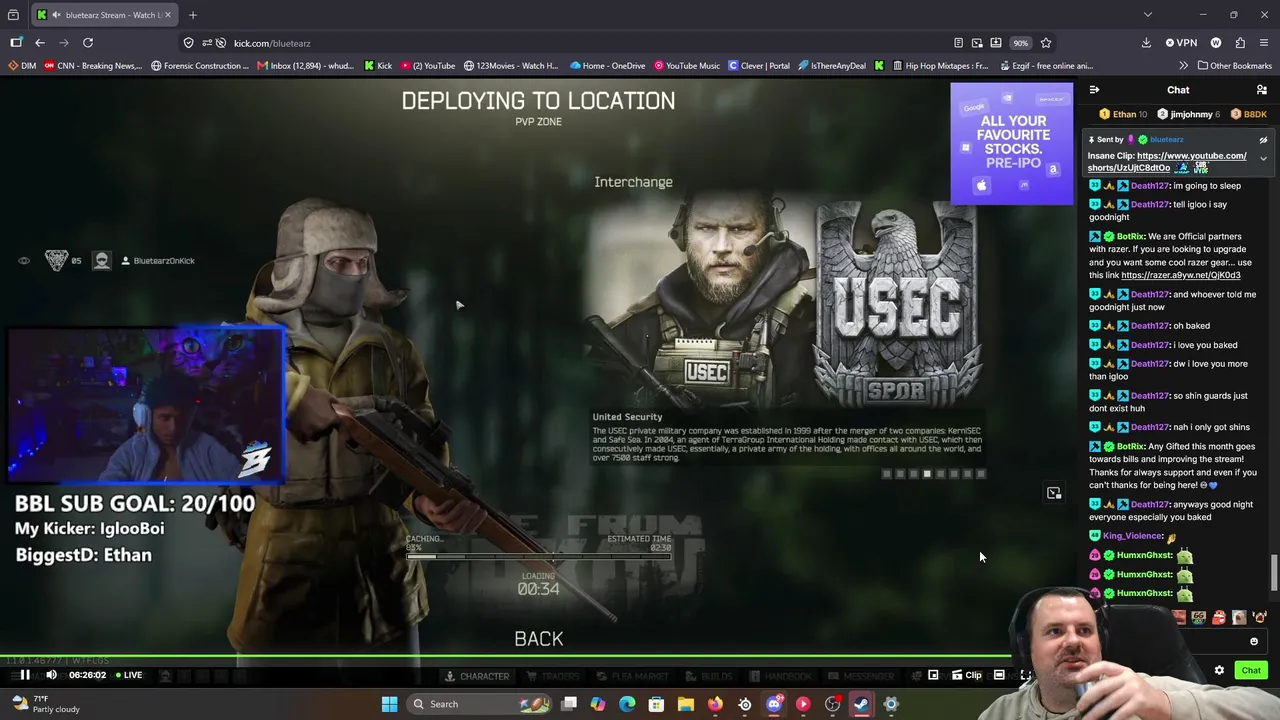
Task: Click the Windows Start button
Action: tap(389, 704)
